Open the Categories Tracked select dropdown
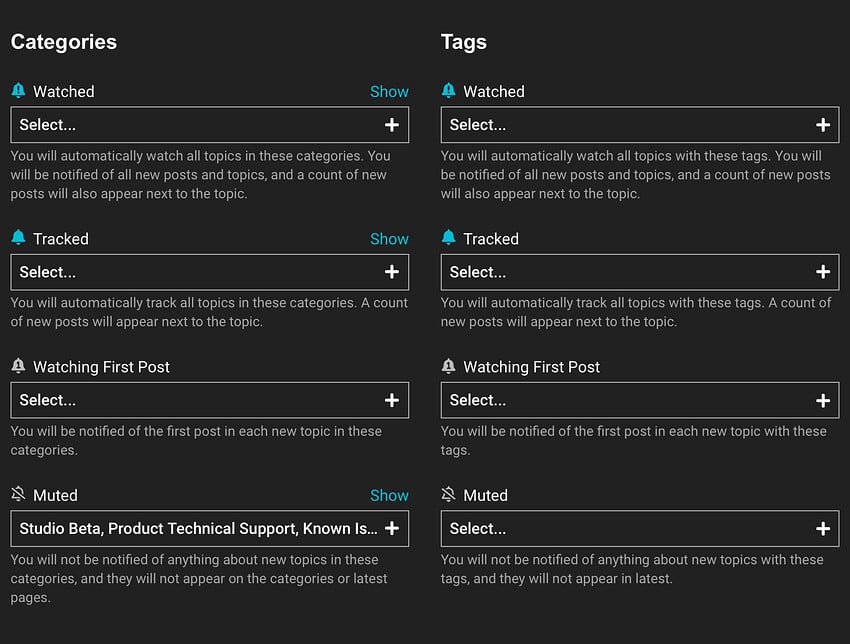The height and width of the screenshot is (644, 850). pyautogui.click(x=209, y=272)
